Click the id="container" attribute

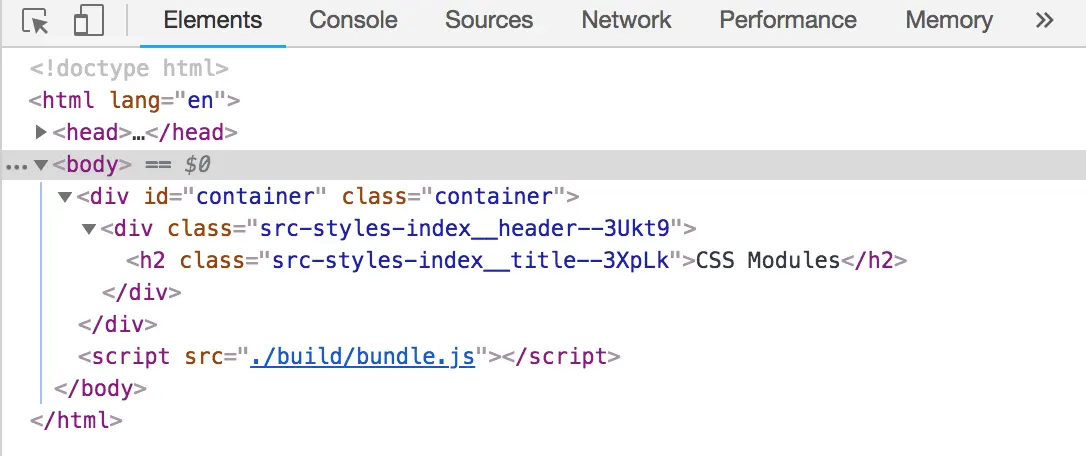point(235,197)
